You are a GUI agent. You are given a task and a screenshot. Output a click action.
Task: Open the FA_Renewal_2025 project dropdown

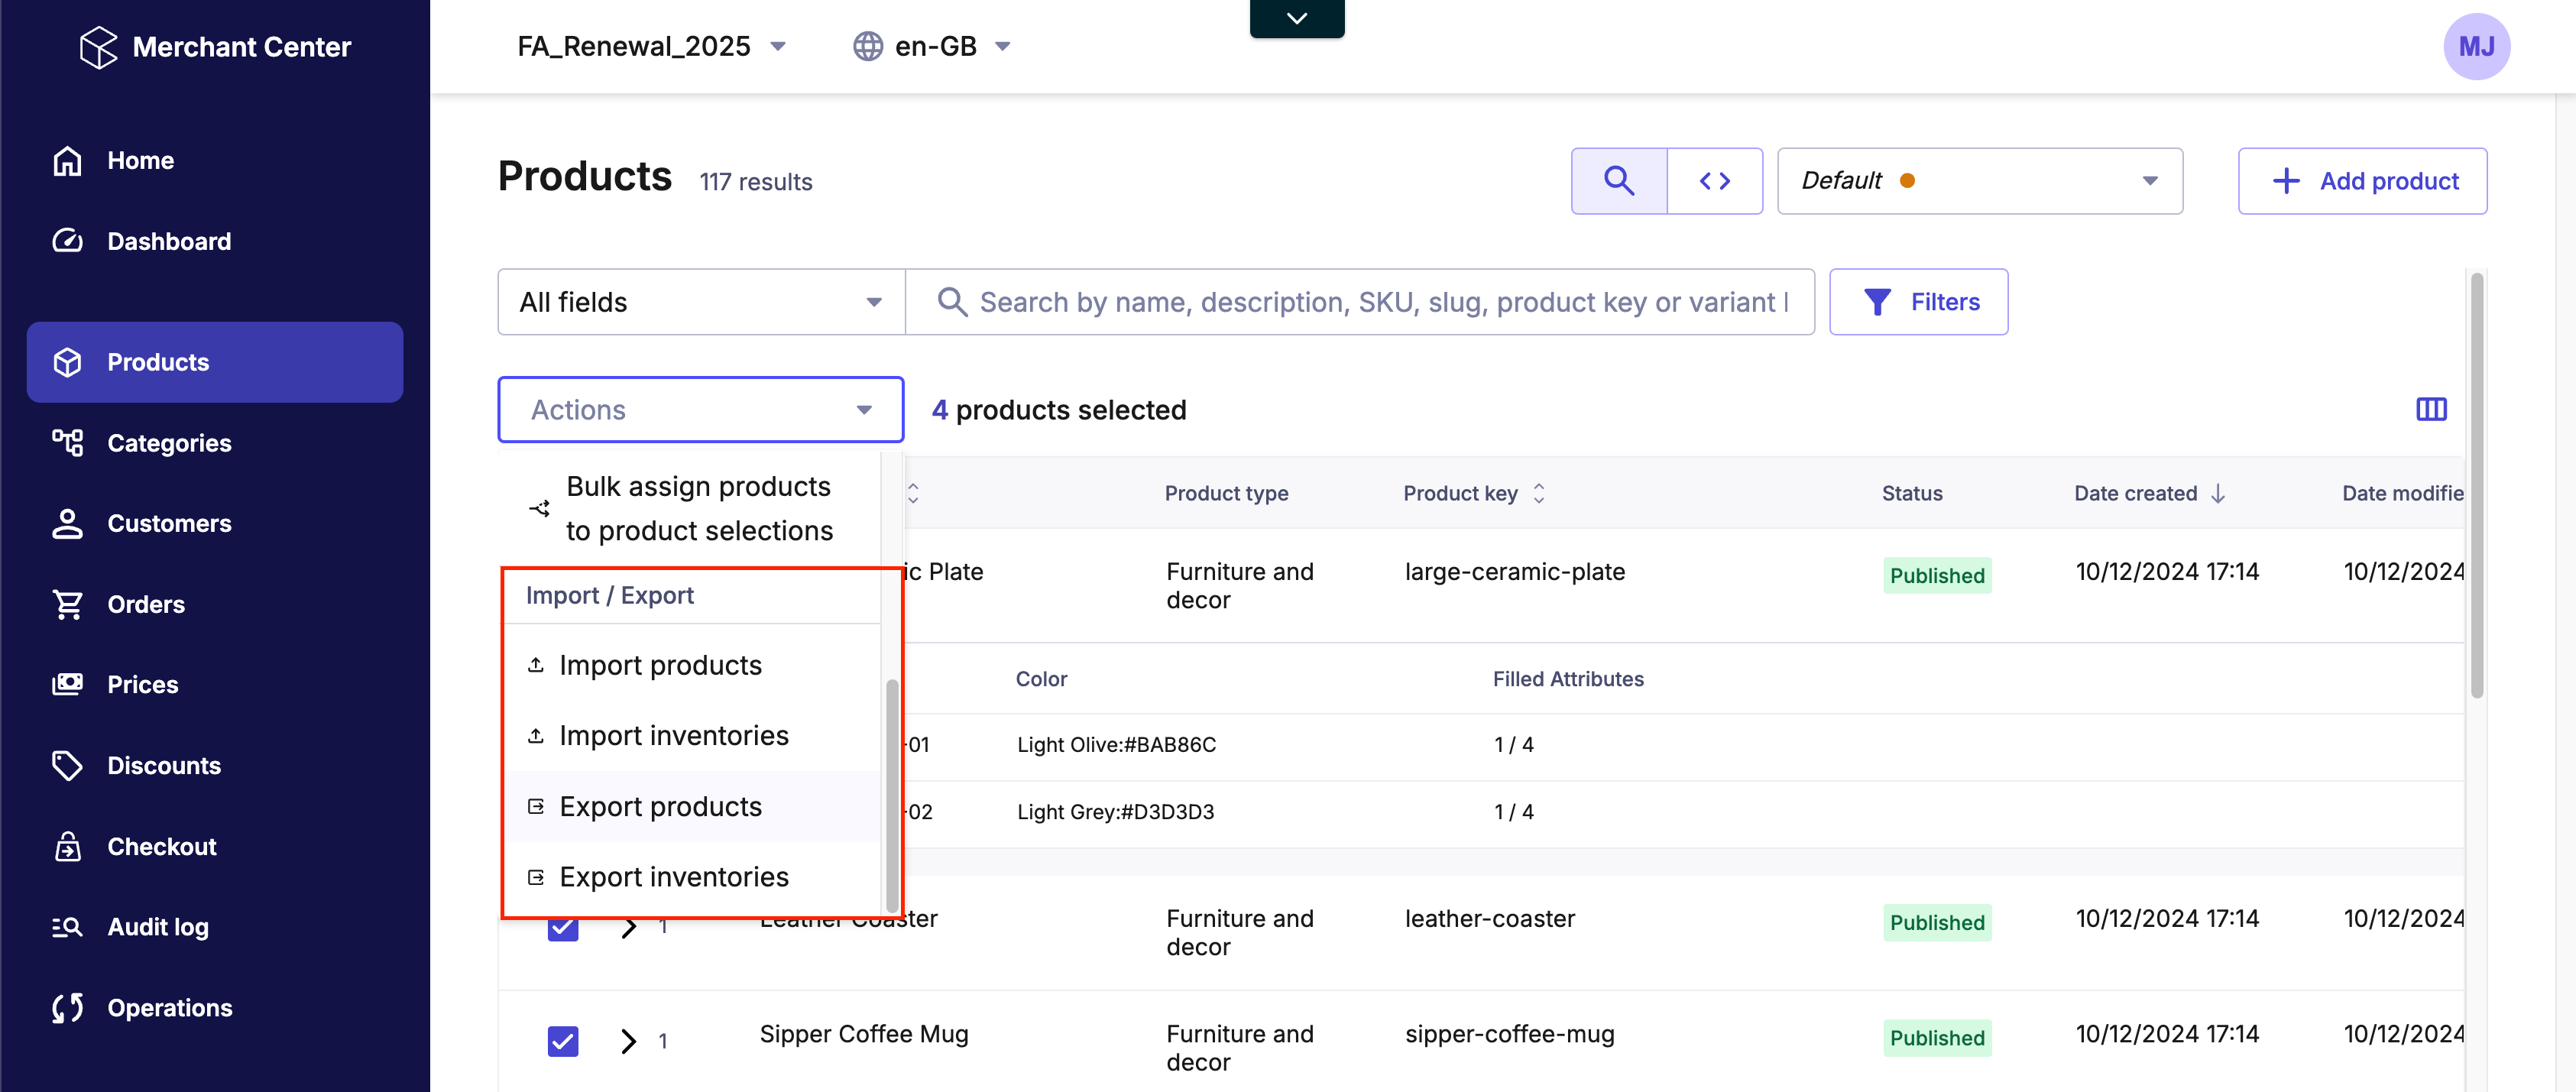pos(651,46)
